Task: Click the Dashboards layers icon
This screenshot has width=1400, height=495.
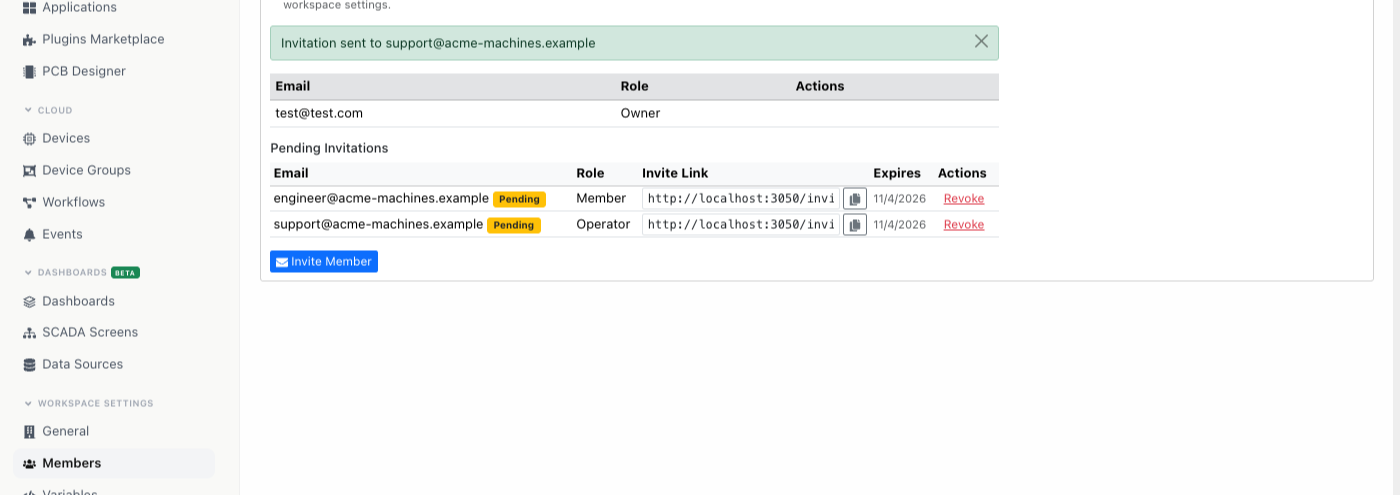Action: coord(29,302)
